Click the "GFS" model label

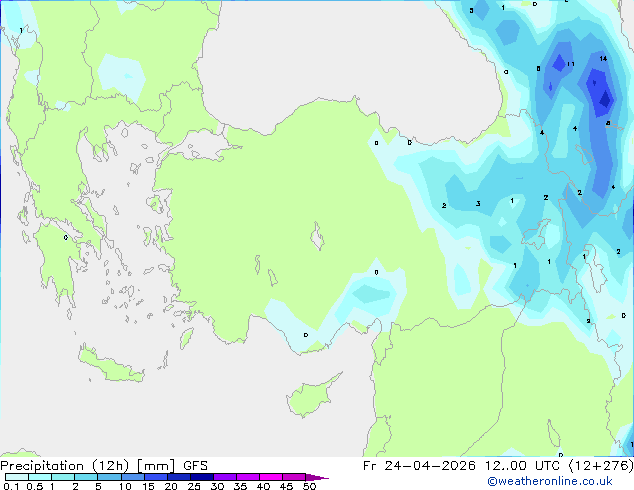pos(195,466)
